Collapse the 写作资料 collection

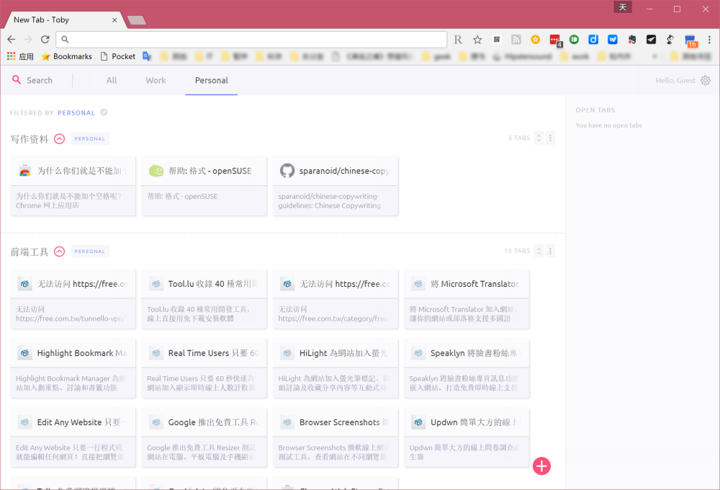click(59, 139)
